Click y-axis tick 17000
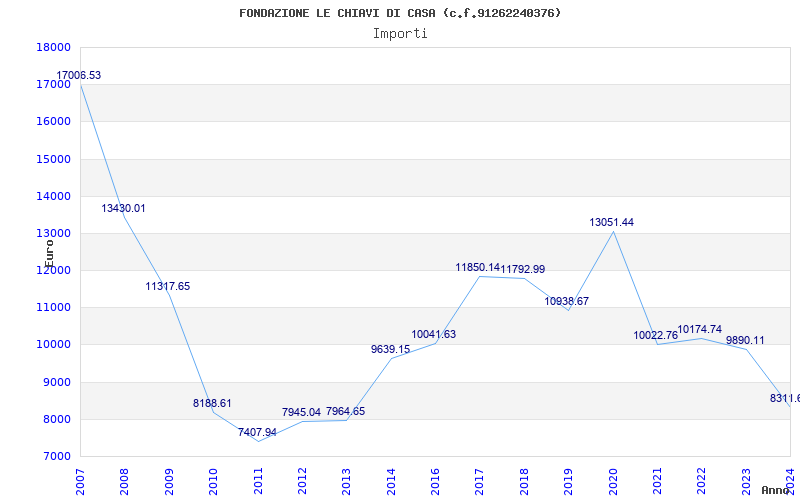 53,85
